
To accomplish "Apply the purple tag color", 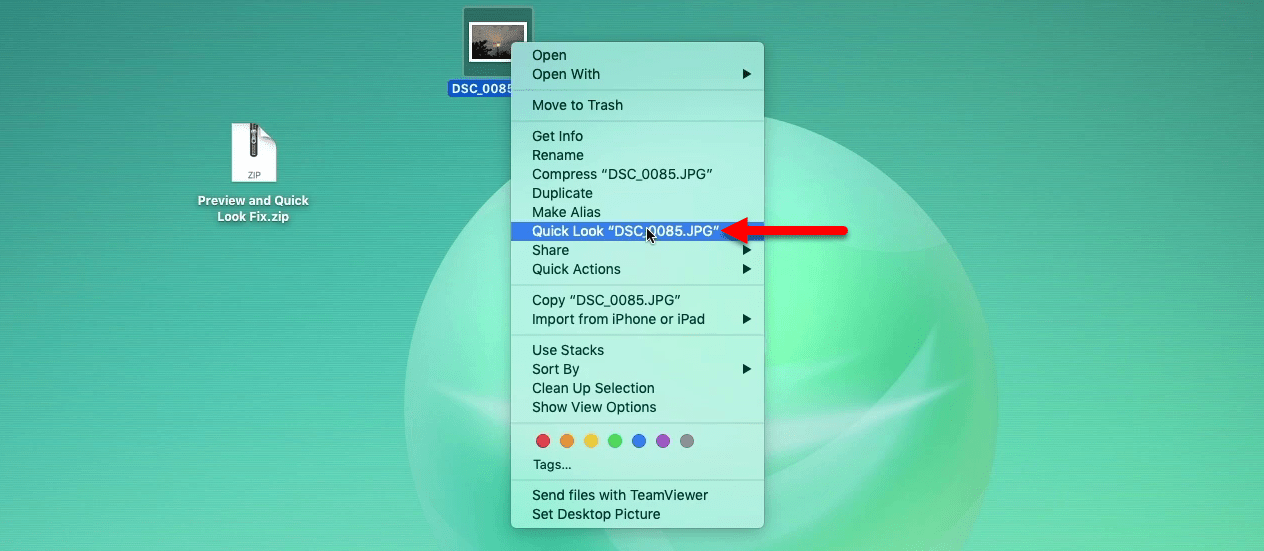I will (x=663, y=441).
